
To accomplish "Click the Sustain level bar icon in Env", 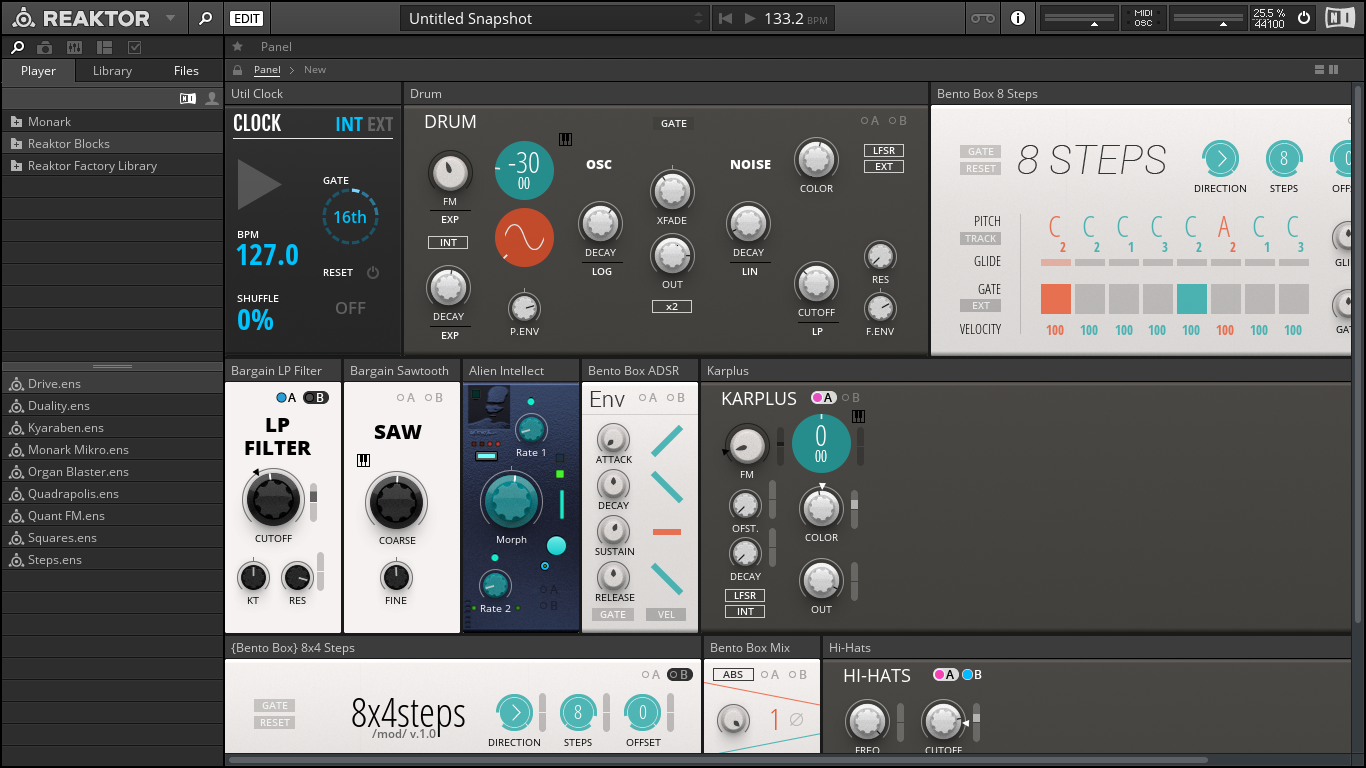I will 666,532.
